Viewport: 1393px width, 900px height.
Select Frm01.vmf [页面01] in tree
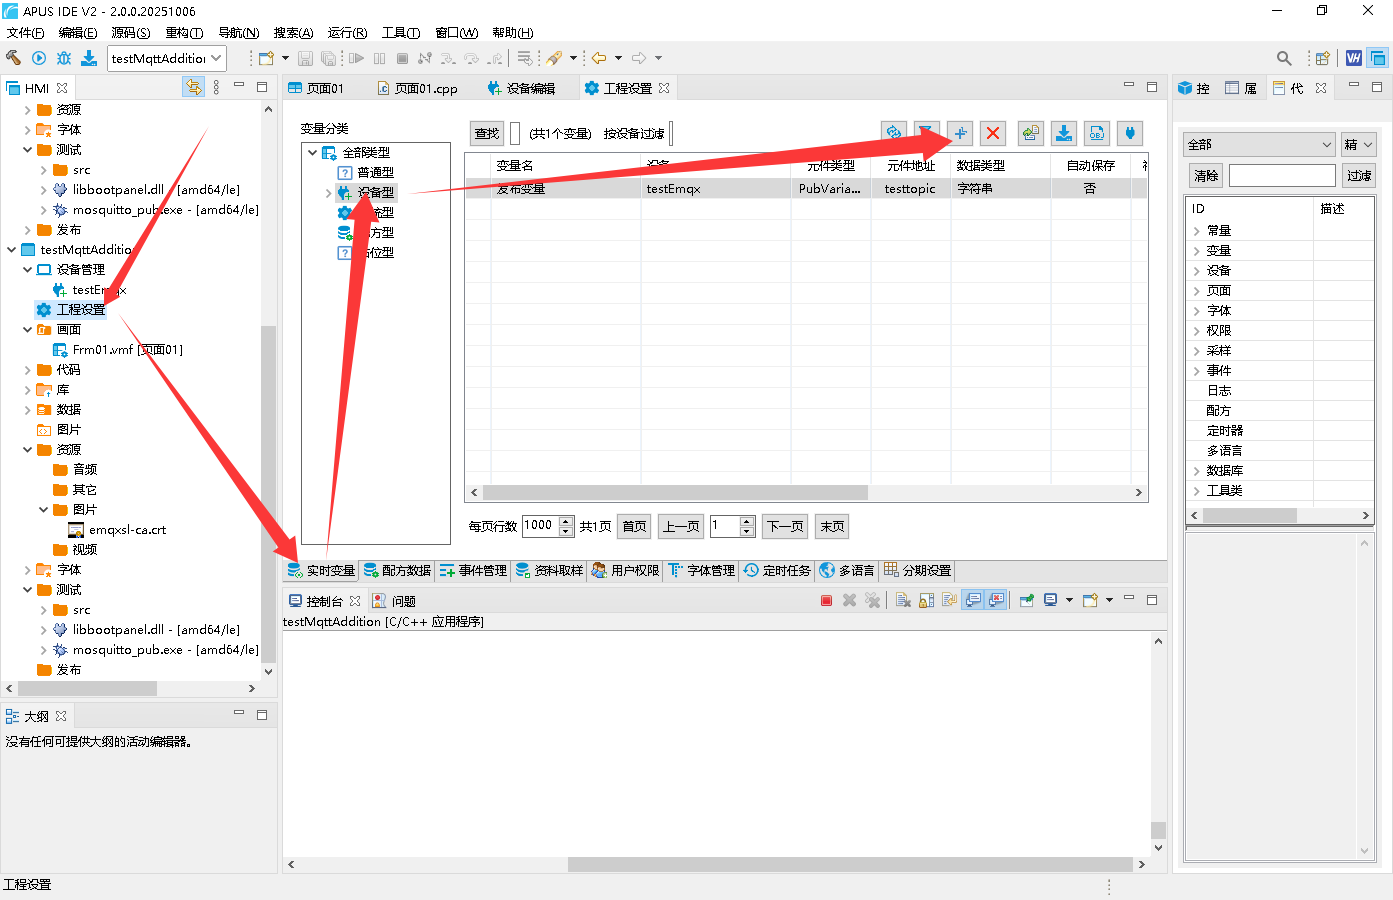(118, 349)
